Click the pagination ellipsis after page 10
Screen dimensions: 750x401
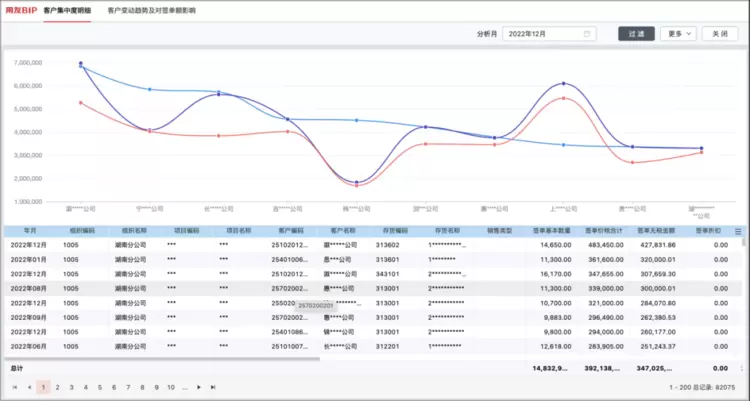coord(185,386)
